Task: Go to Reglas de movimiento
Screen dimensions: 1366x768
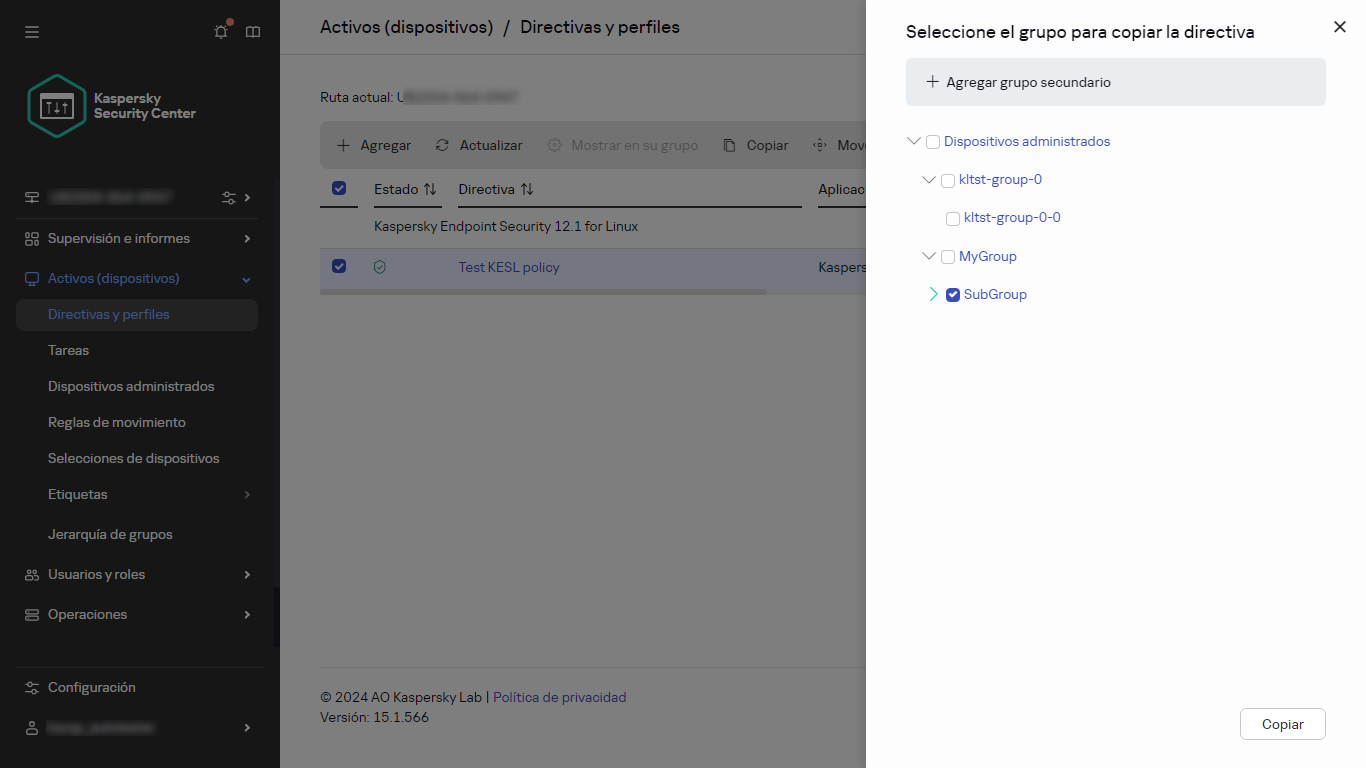Action: coord(116,422)
